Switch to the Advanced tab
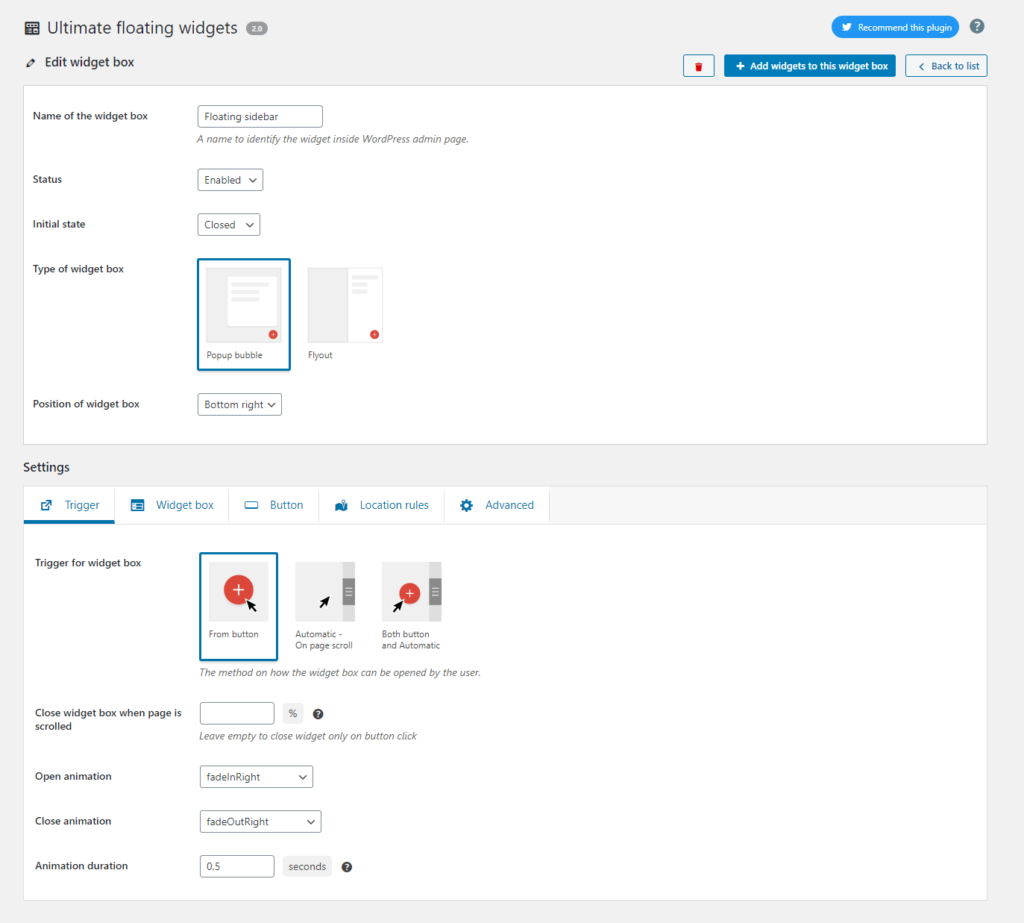The image size is (1024, 923). pos(496,506)
